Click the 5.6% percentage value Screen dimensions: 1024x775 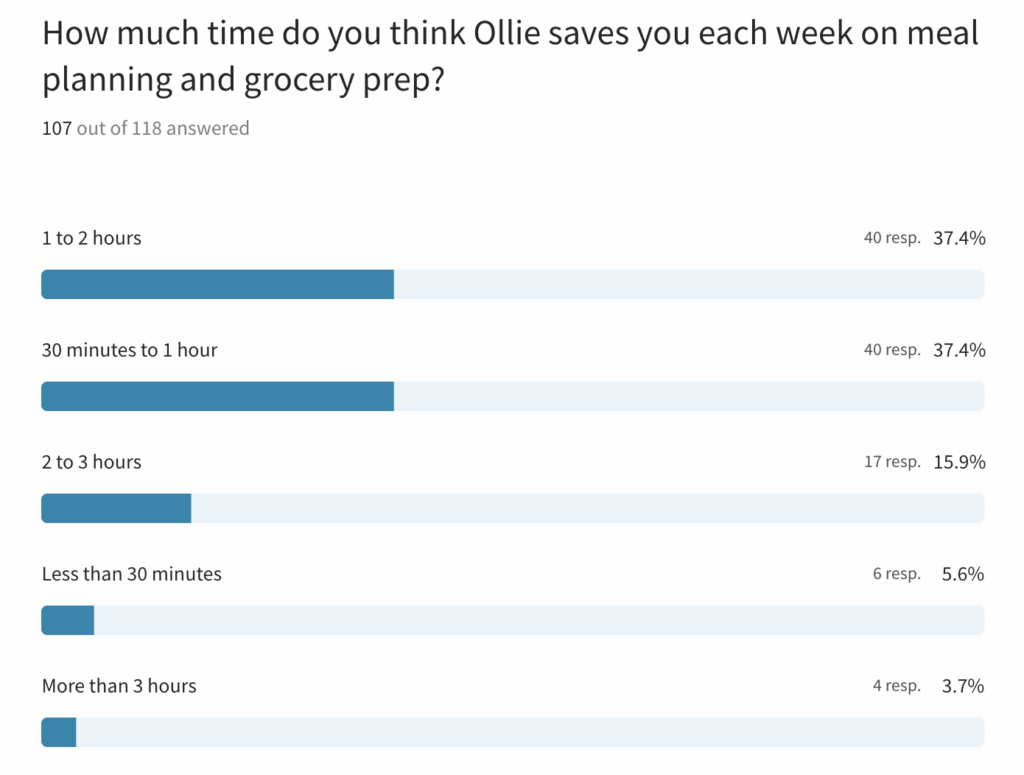pos(963,574)
